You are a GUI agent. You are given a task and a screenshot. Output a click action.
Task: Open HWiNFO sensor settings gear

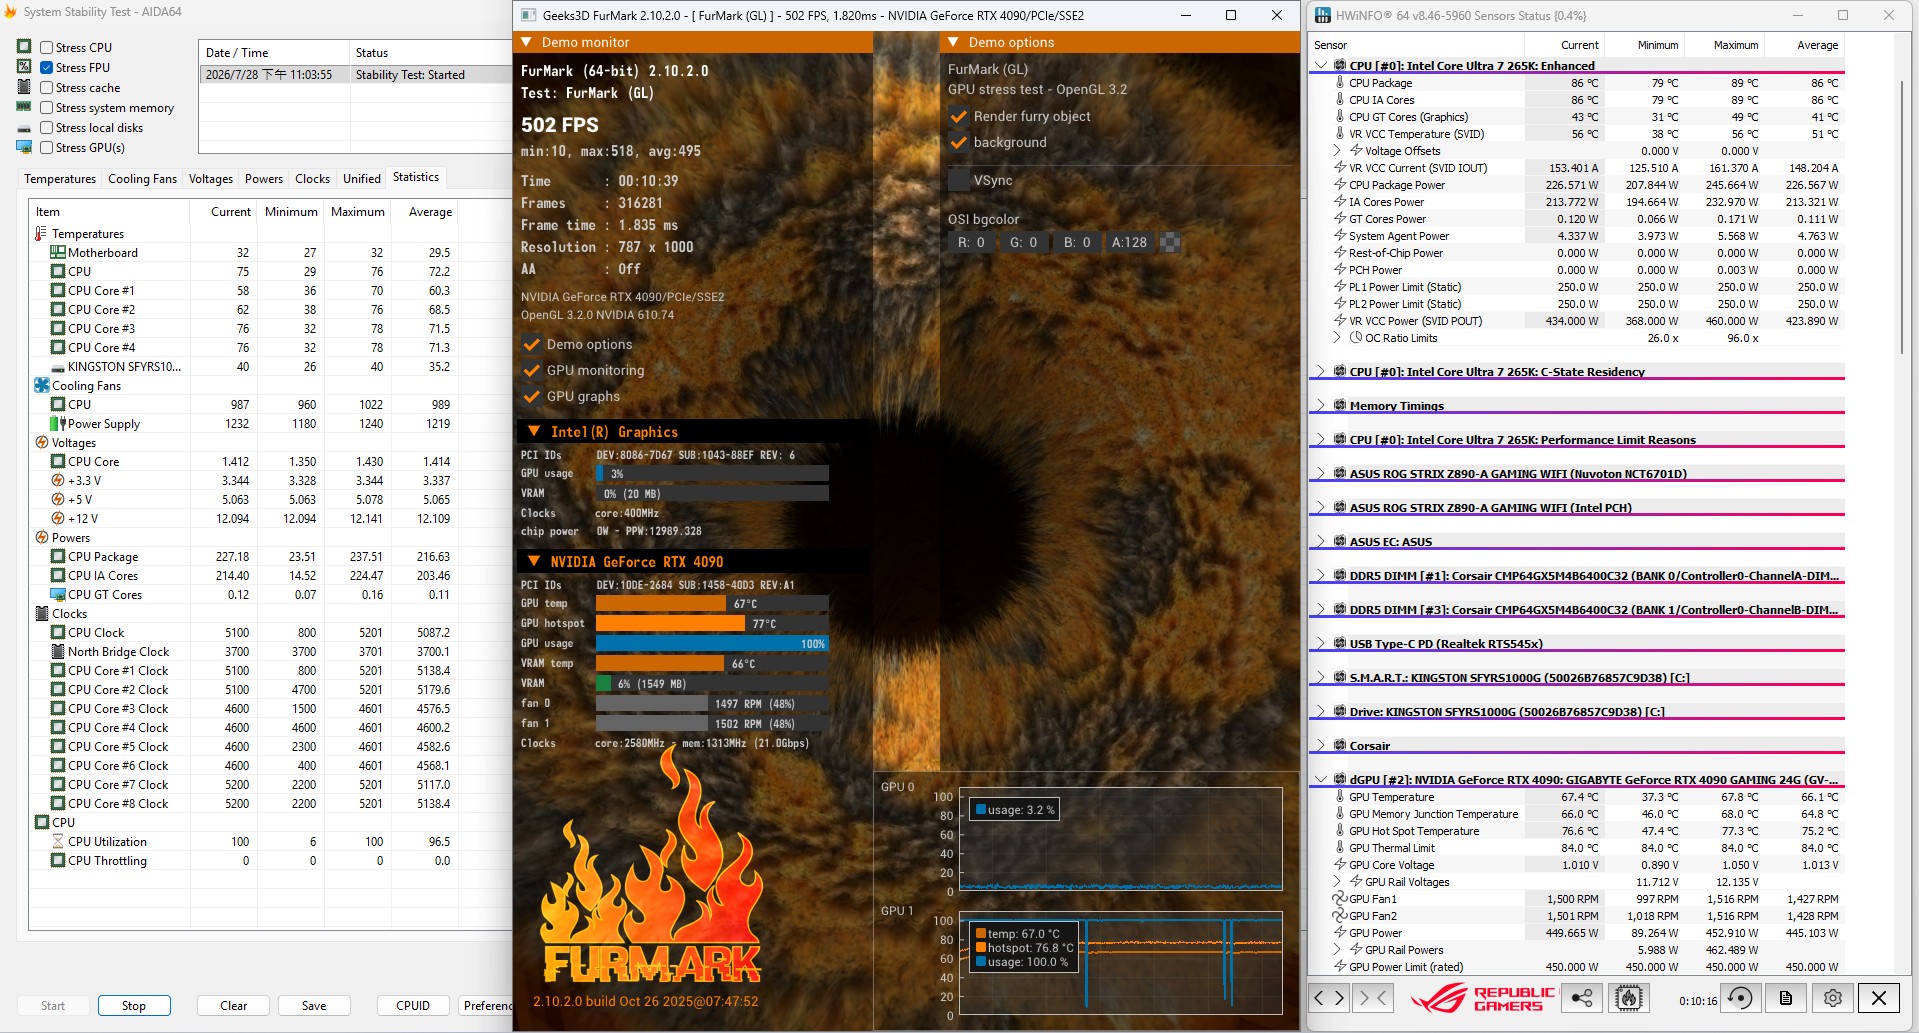(1832, 998)
